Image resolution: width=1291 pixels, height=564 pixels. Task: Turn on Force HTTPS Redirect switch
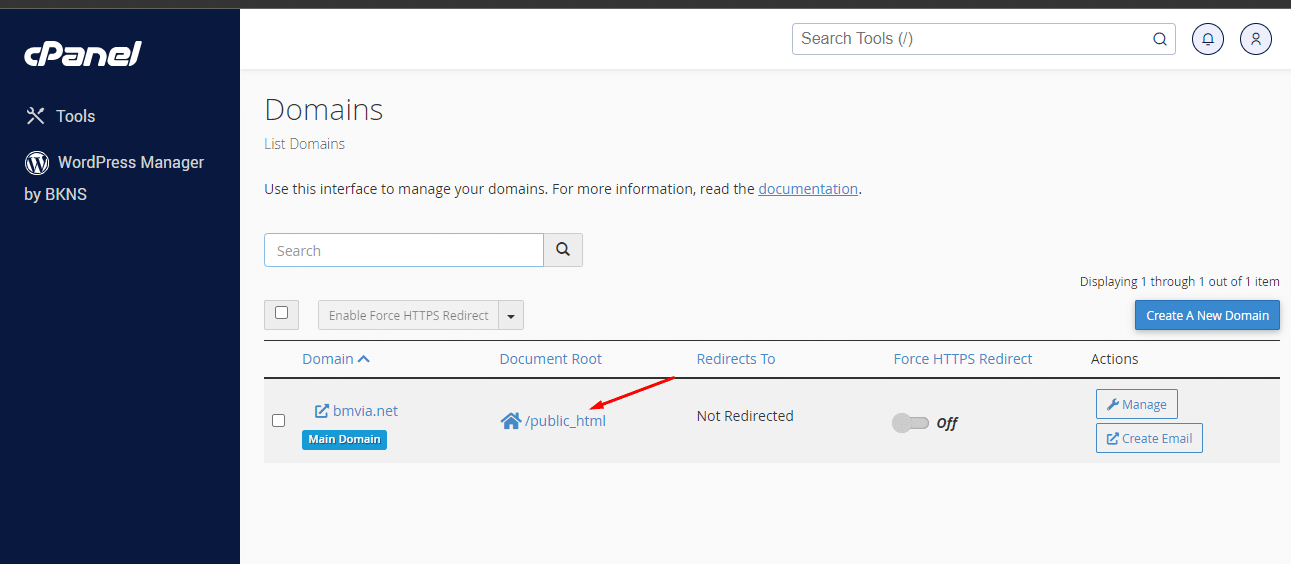tap(910, 423)
